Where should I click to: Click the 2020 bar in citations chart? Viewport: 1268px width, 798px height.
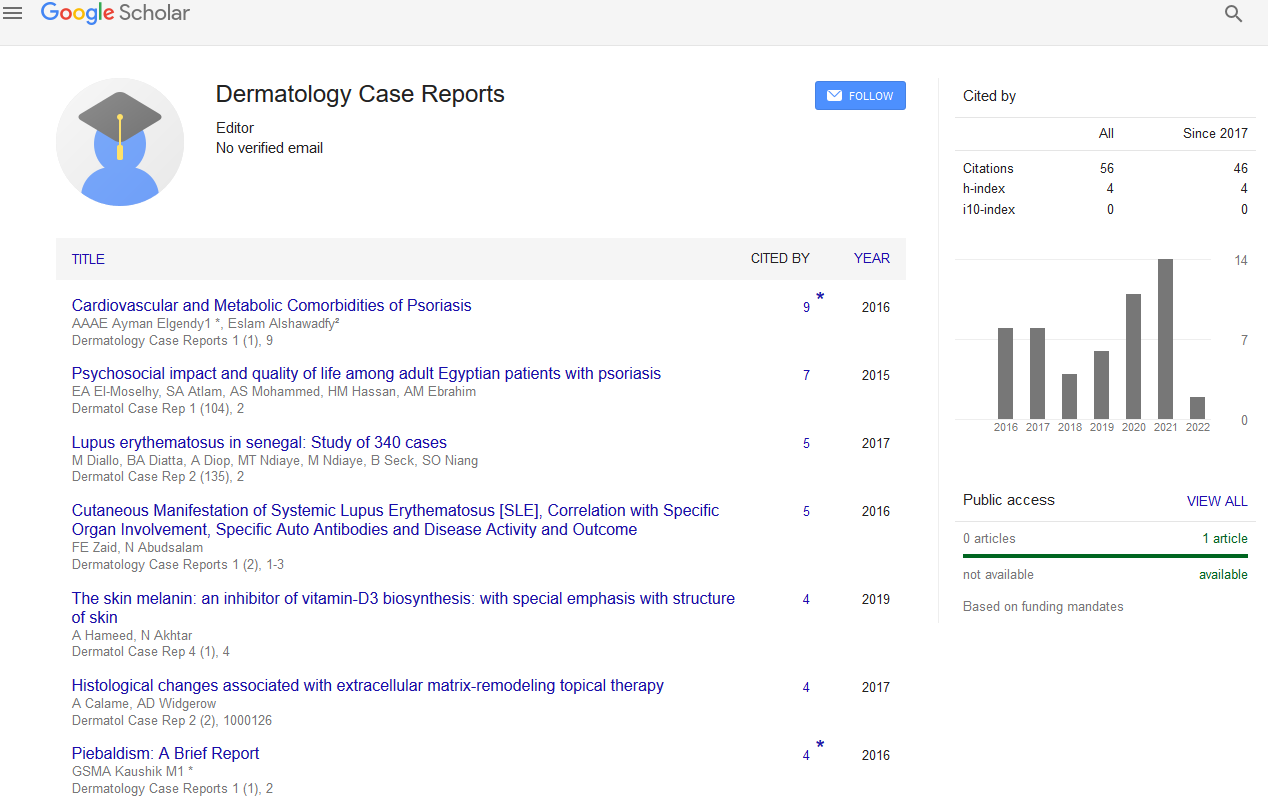(1133, 356)
